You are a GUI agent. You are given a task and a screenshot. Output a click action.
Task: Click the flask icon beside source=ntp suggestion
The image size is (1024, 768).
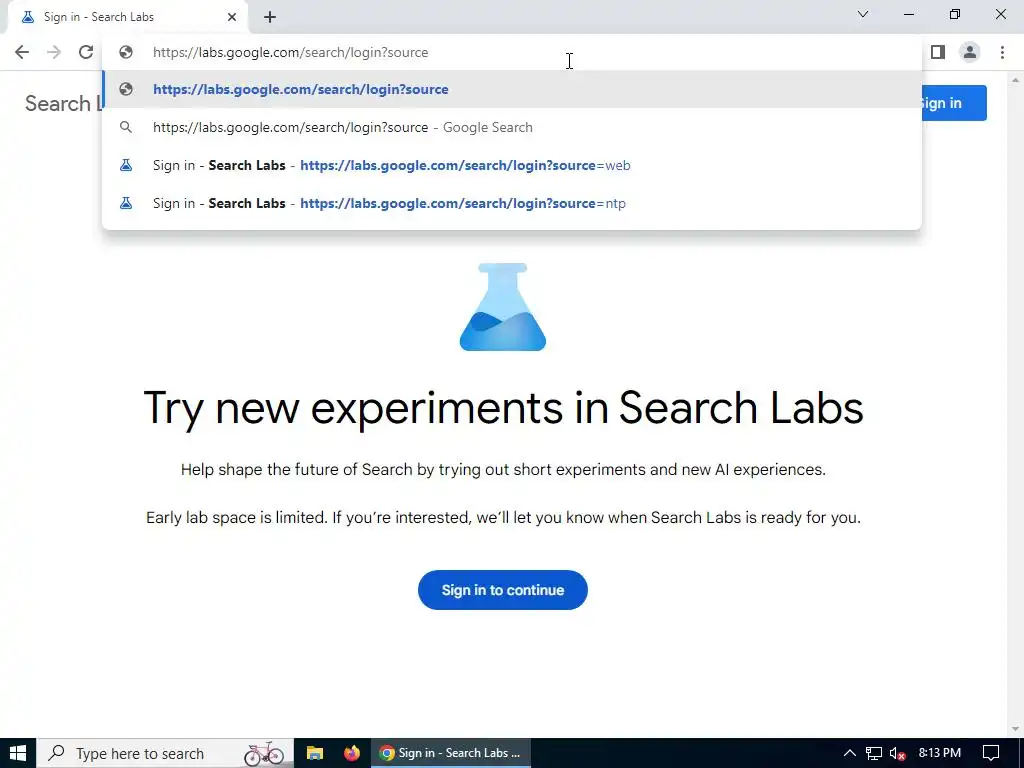pos(126,203)
